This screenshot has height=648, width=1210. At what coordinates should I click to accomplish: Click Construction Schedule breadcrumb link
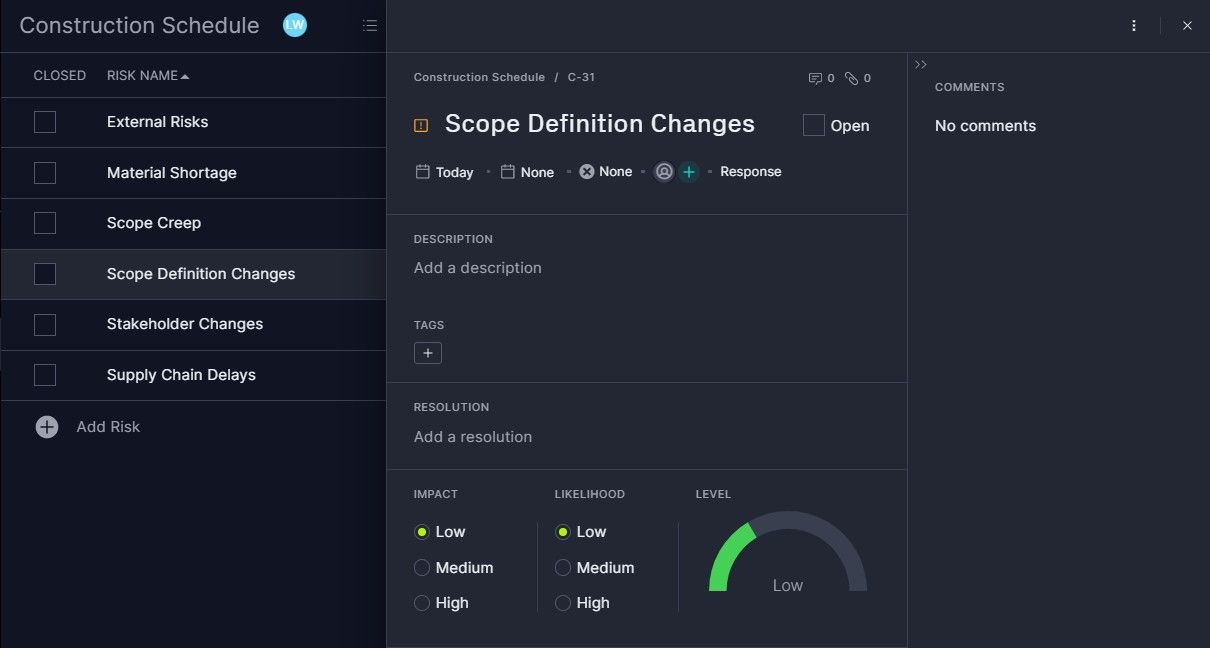click(x=479, y=78)
